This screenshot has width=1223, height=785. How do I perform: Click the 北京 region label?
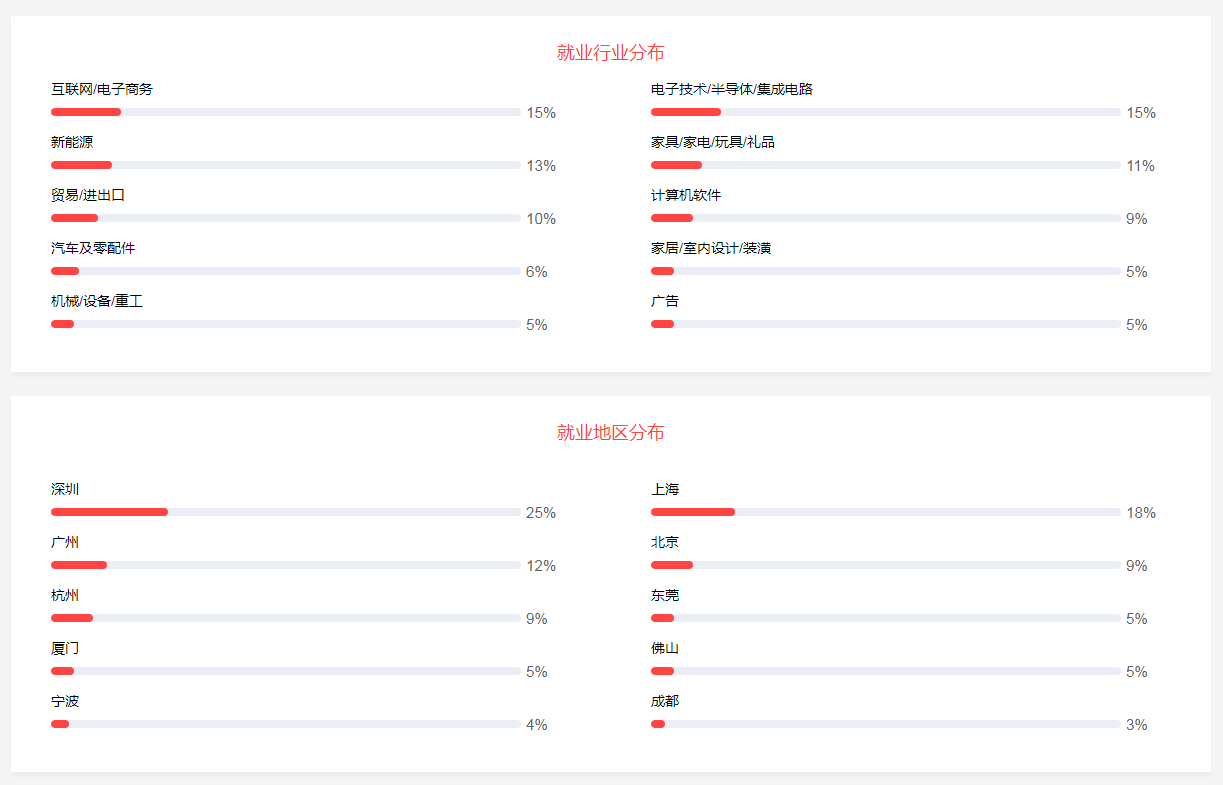pos(665,542)
